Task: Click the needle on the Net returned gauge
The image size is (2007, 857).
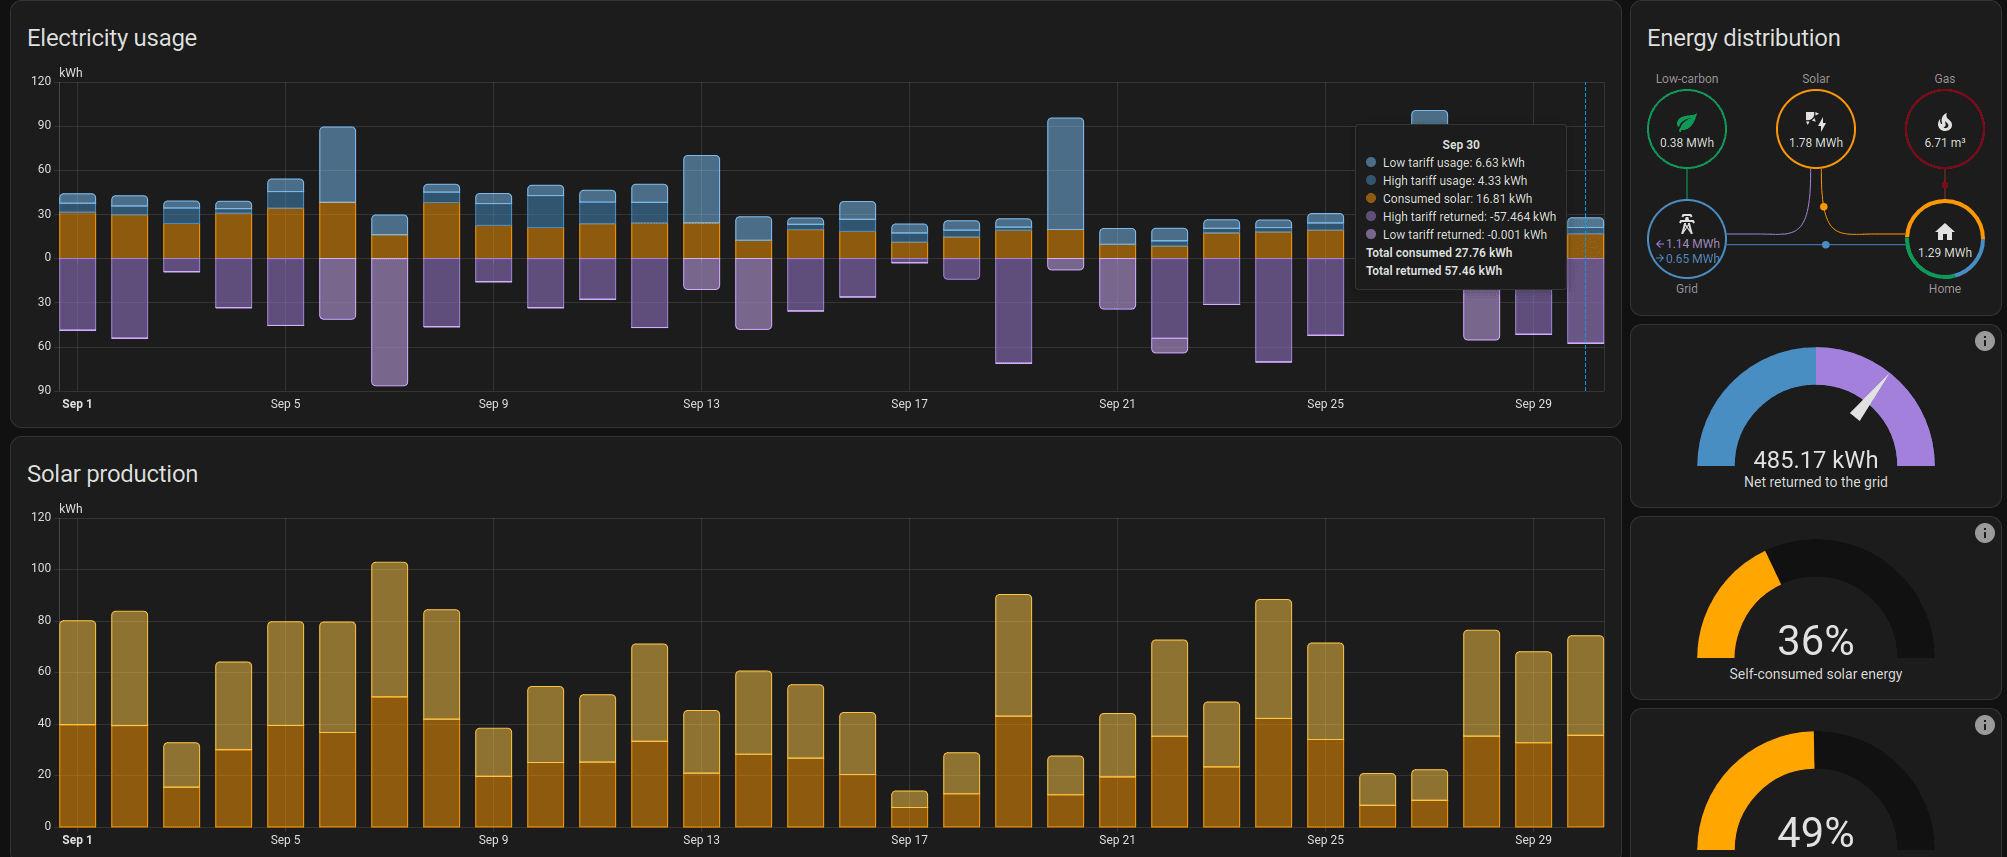Action: pyautogui.click(x=1868, y=398)
